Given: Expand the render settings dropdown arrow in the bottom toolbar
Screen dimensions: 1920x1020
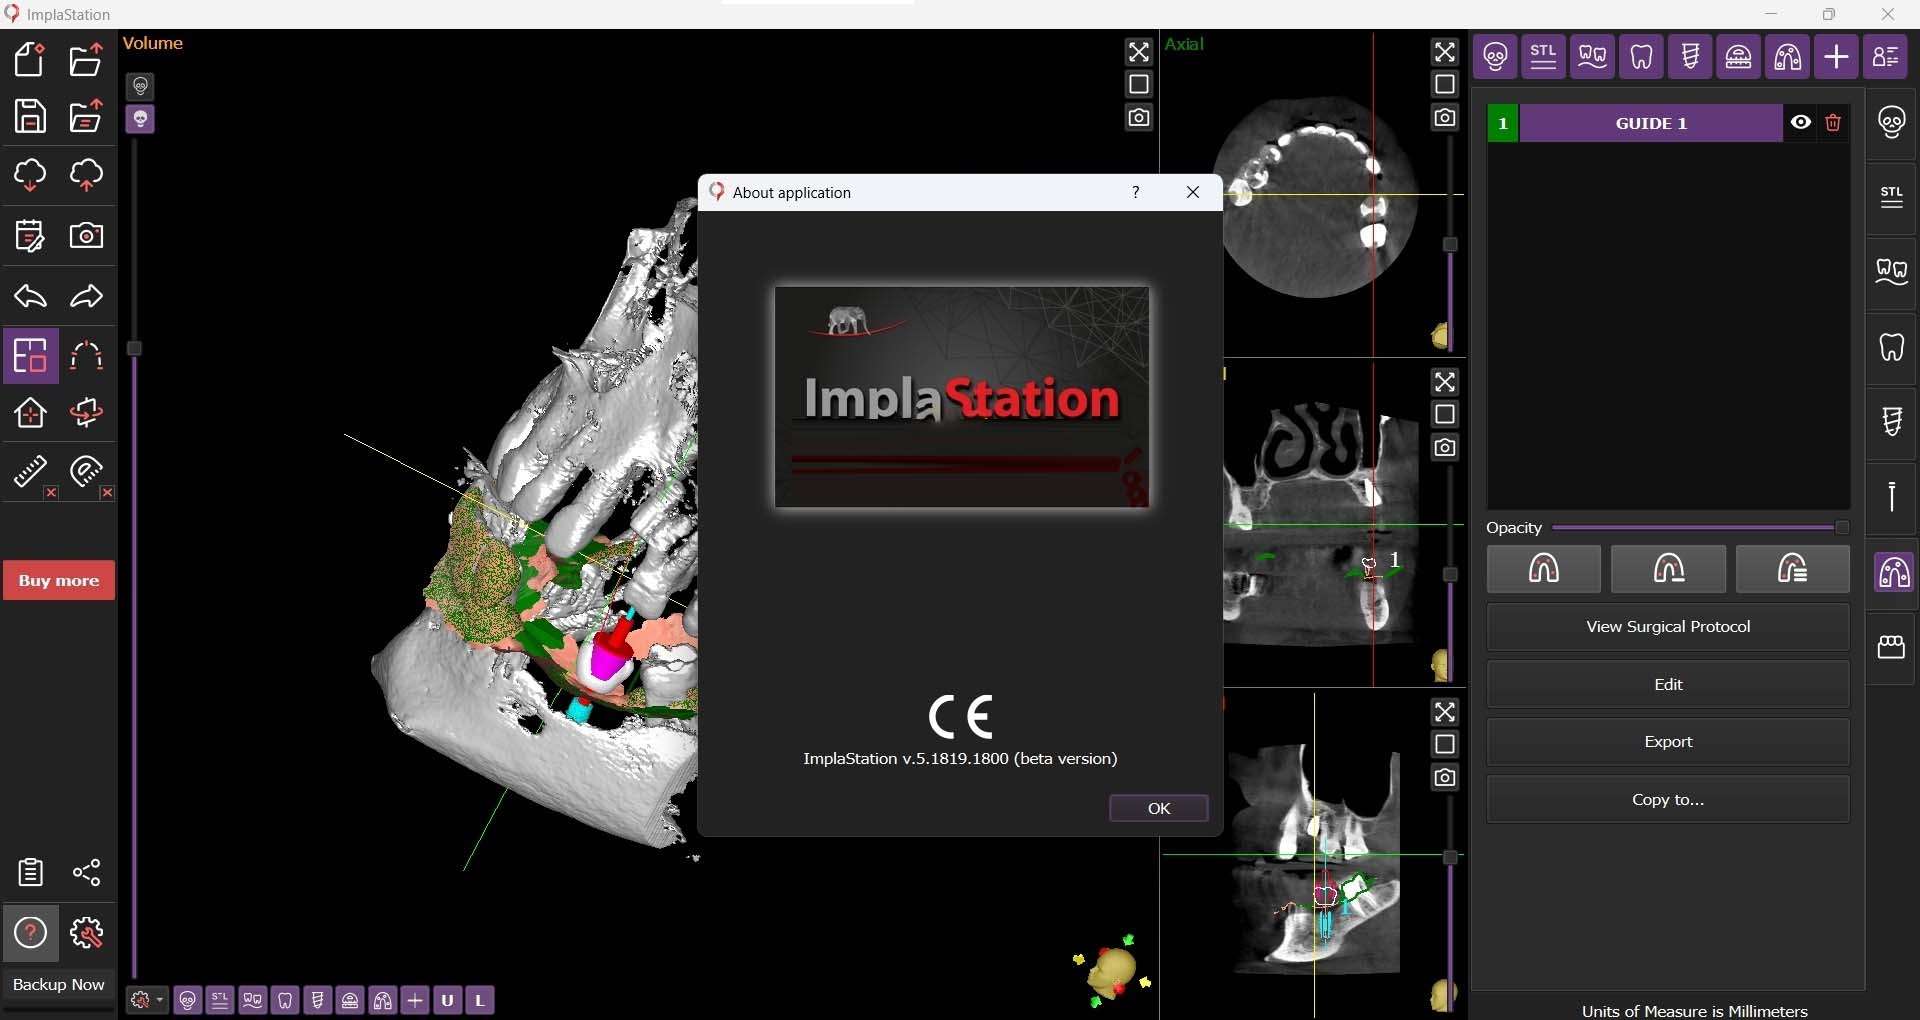Looking at the screenshot, I should click(161, 1001).
